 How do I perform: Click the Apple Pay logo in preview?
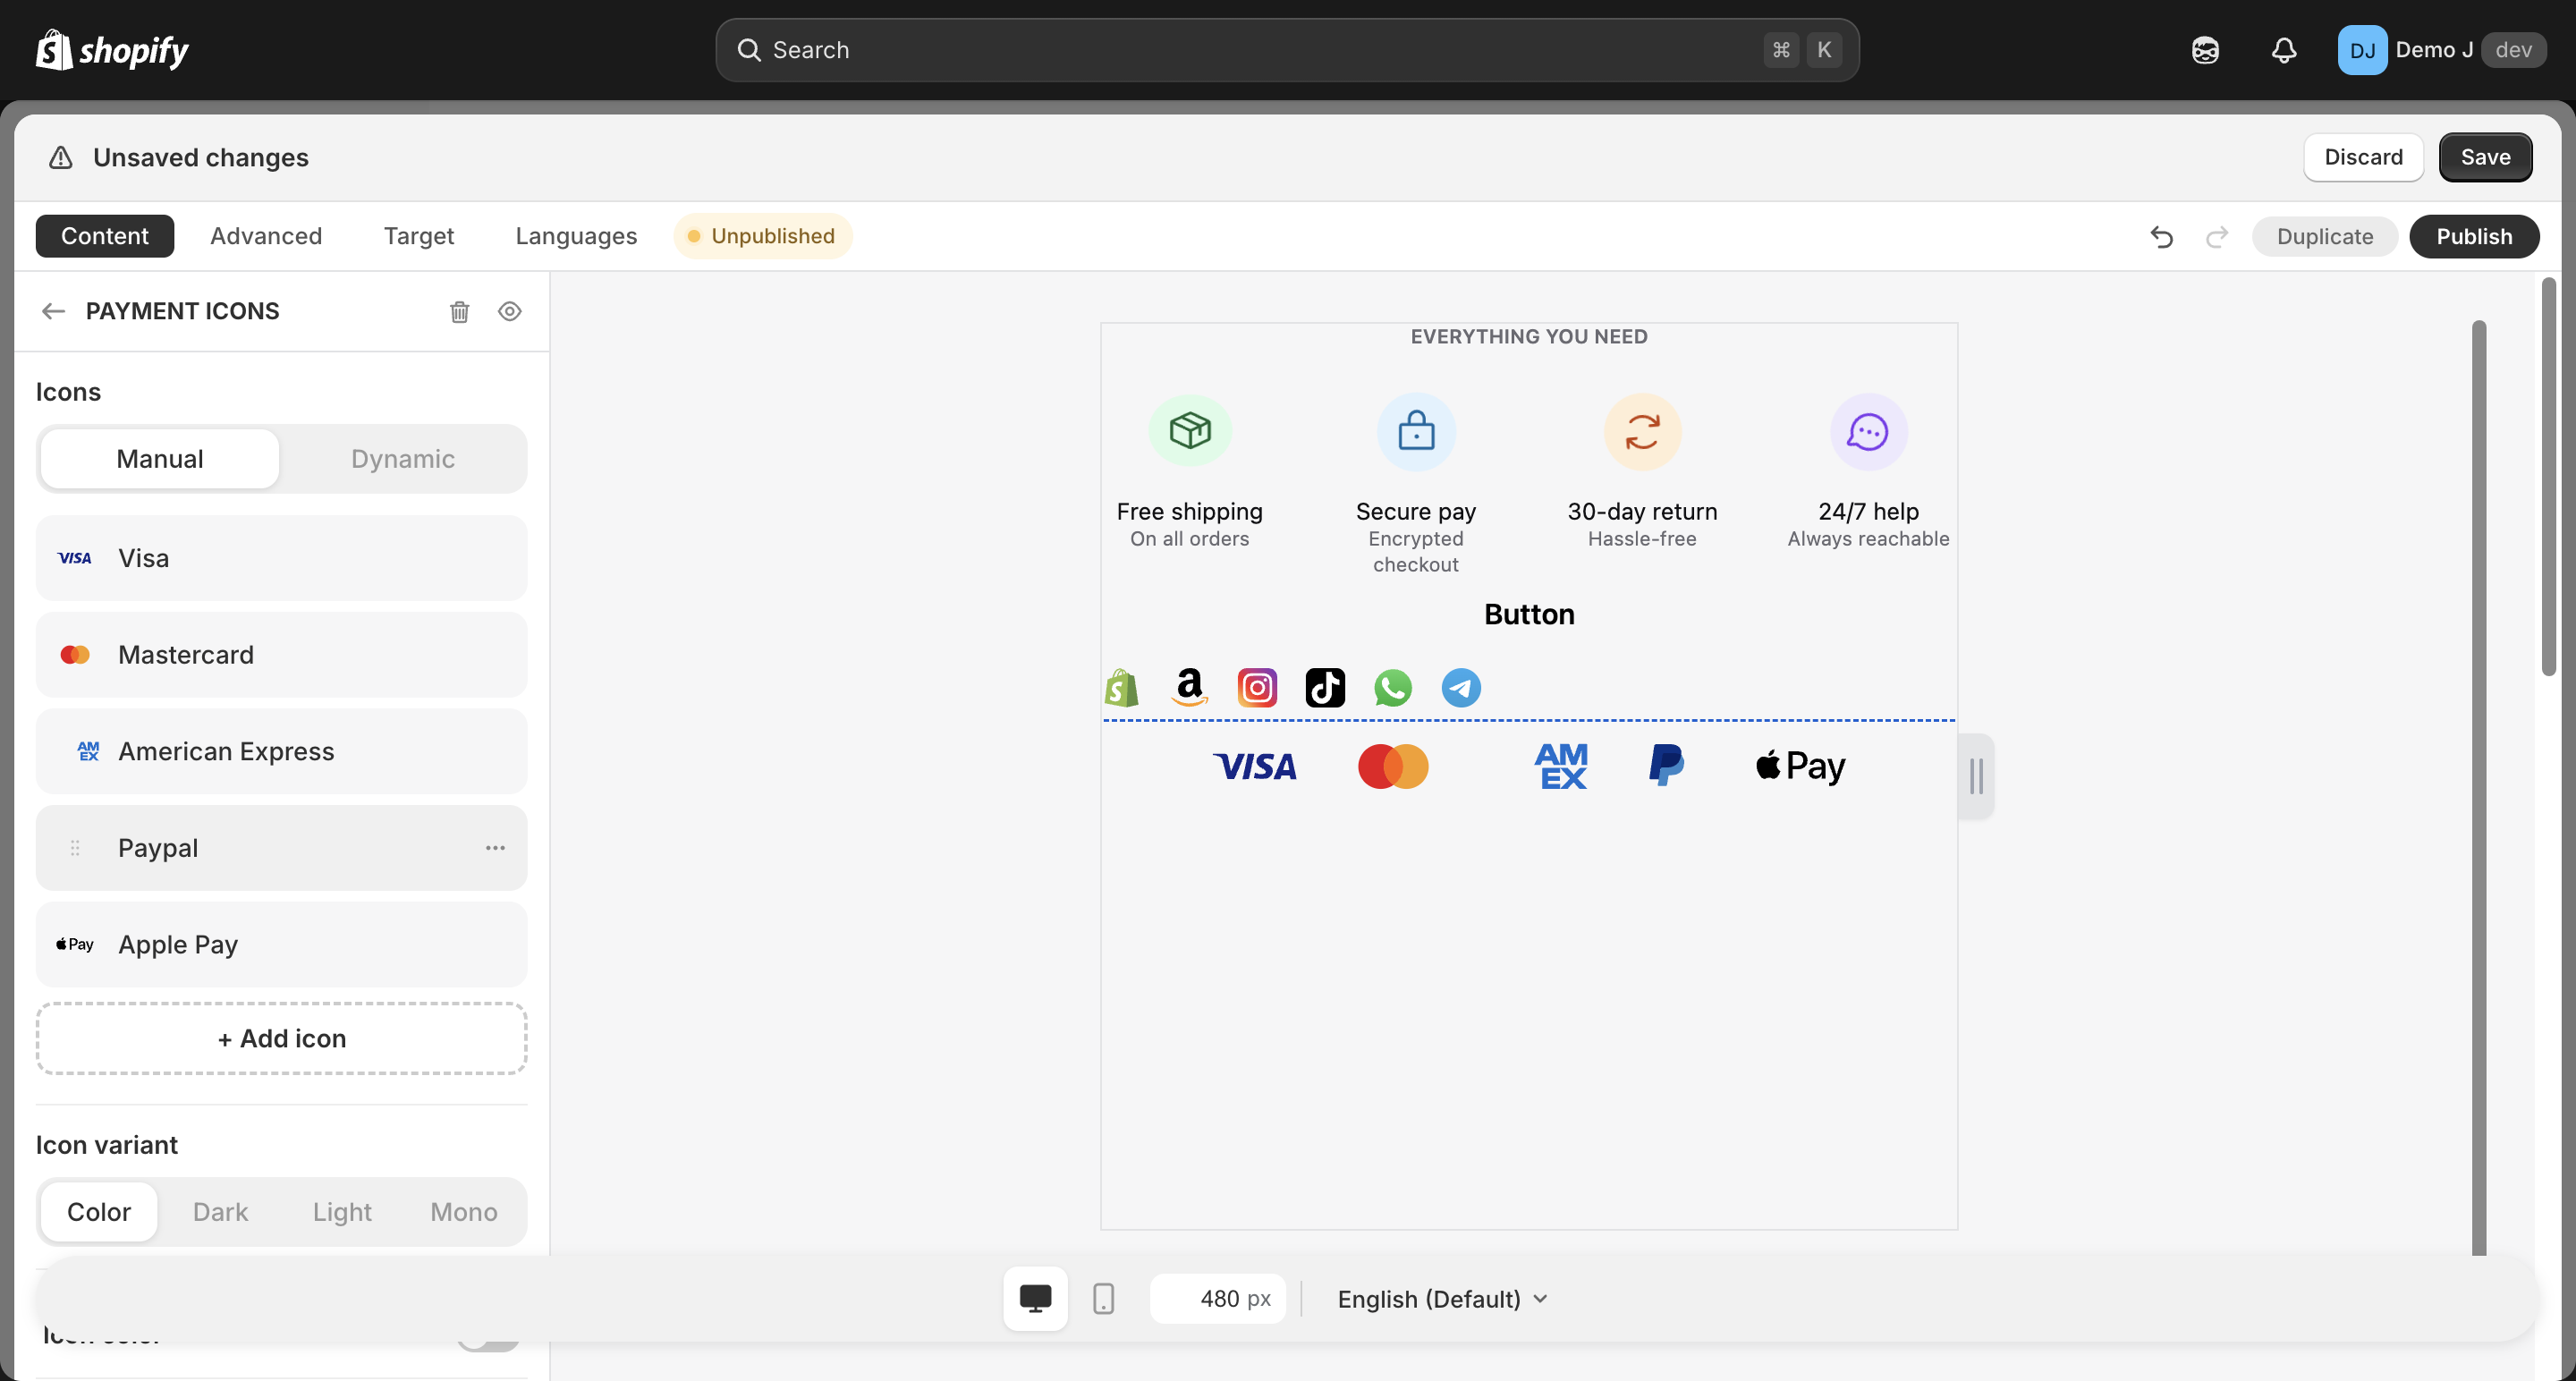pos(1801,767)
